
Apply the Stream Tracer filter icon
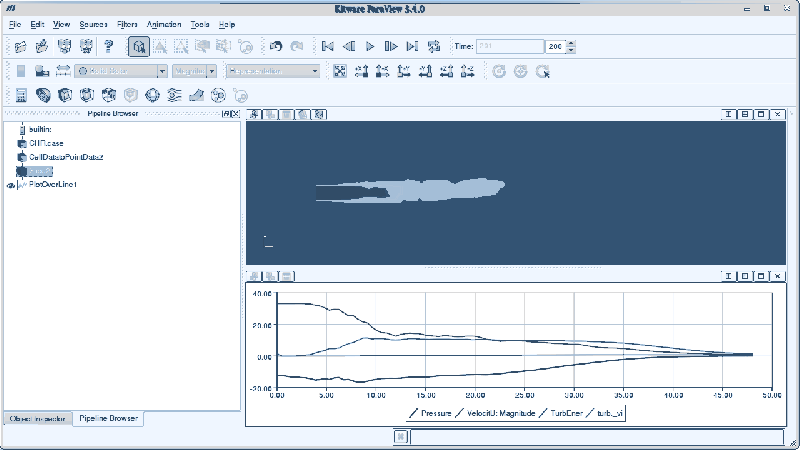(174, 95)
